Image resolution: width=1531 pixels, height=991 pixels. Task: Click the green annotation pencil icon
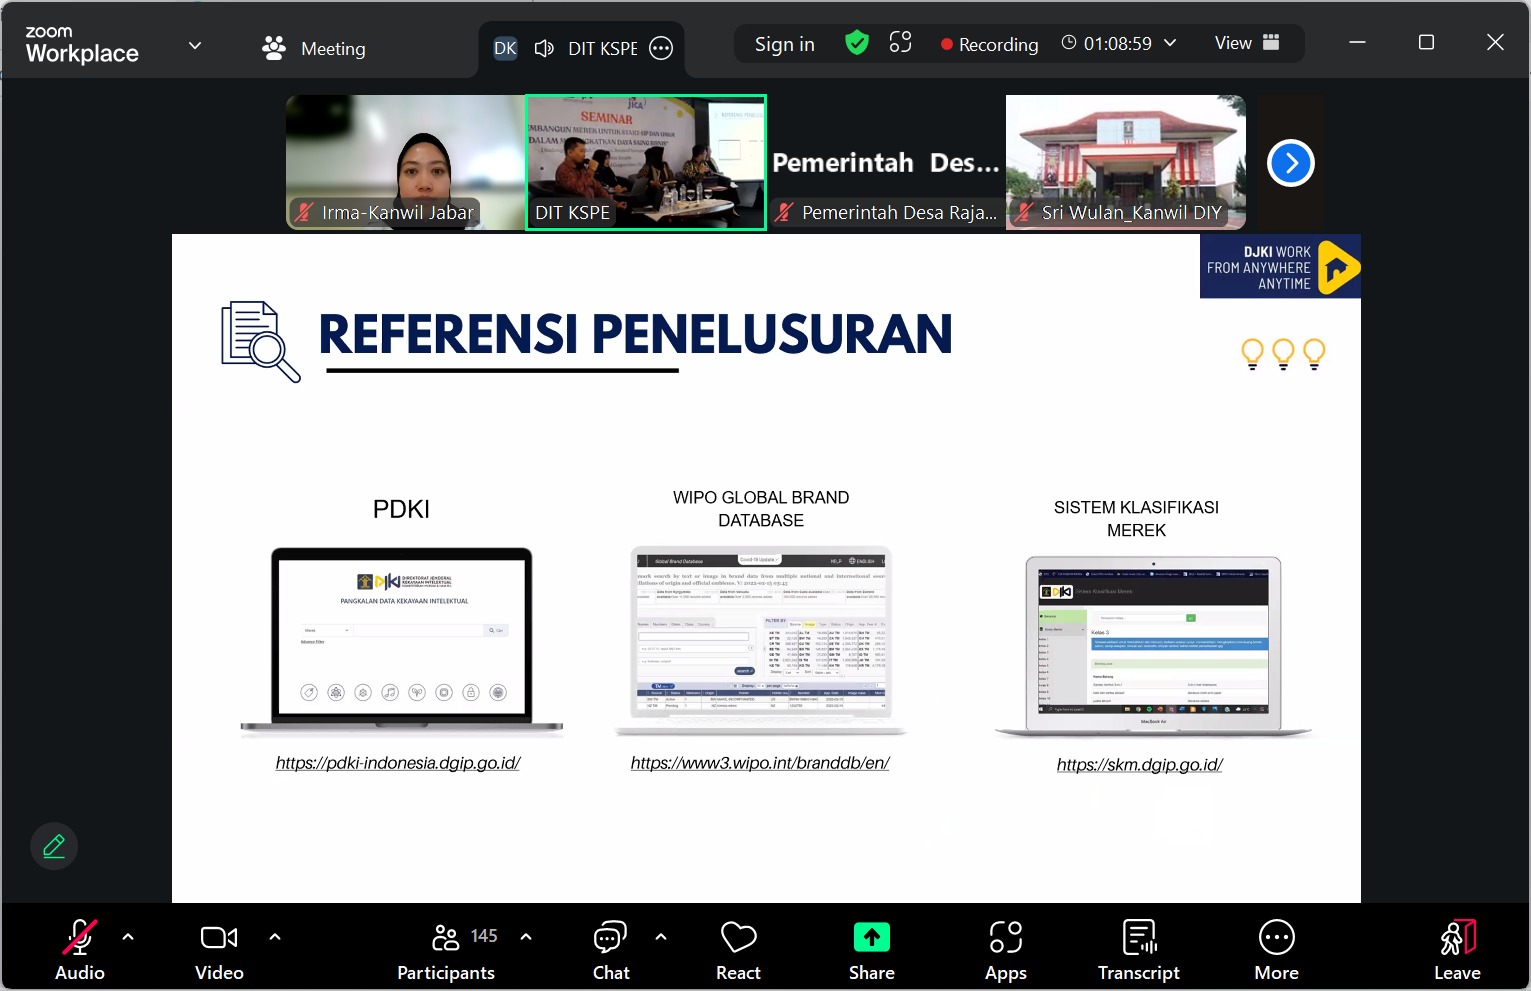click(54, 847)
